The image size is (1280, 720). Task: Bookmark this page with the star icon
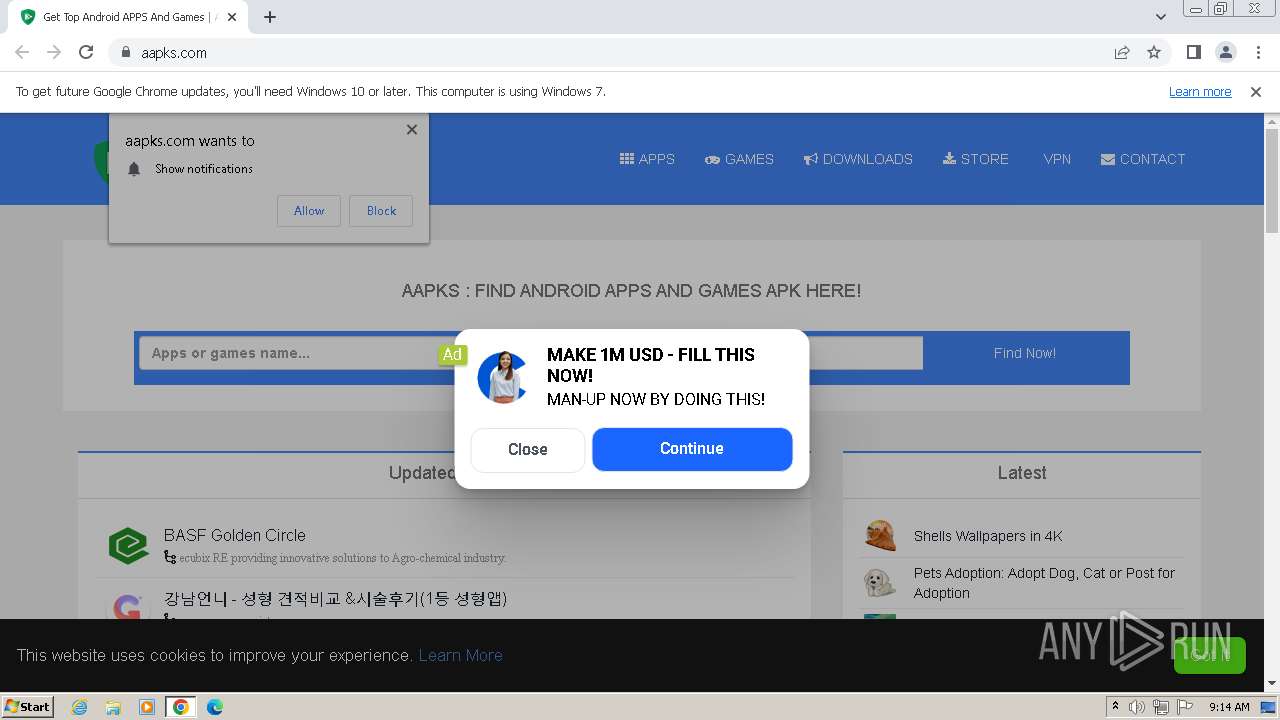pos(1154,53)
